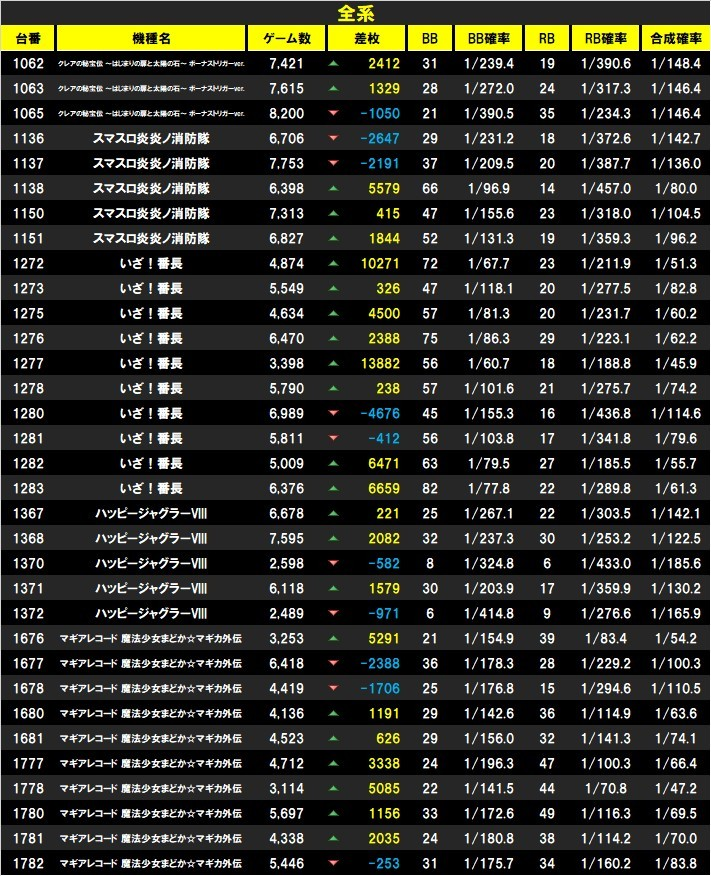Click the 機種名 column header

coord(151,39)
